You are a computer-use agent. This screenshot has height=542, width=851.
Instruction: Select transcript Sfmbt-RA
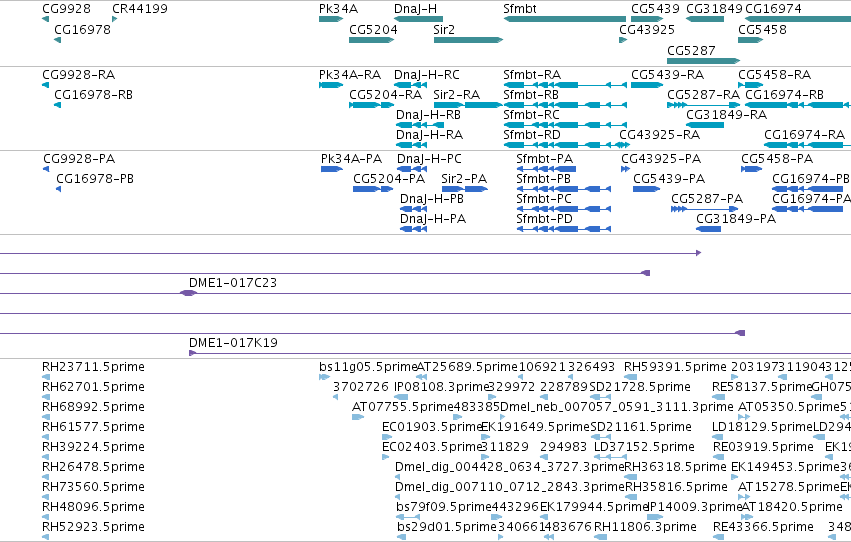565,85
